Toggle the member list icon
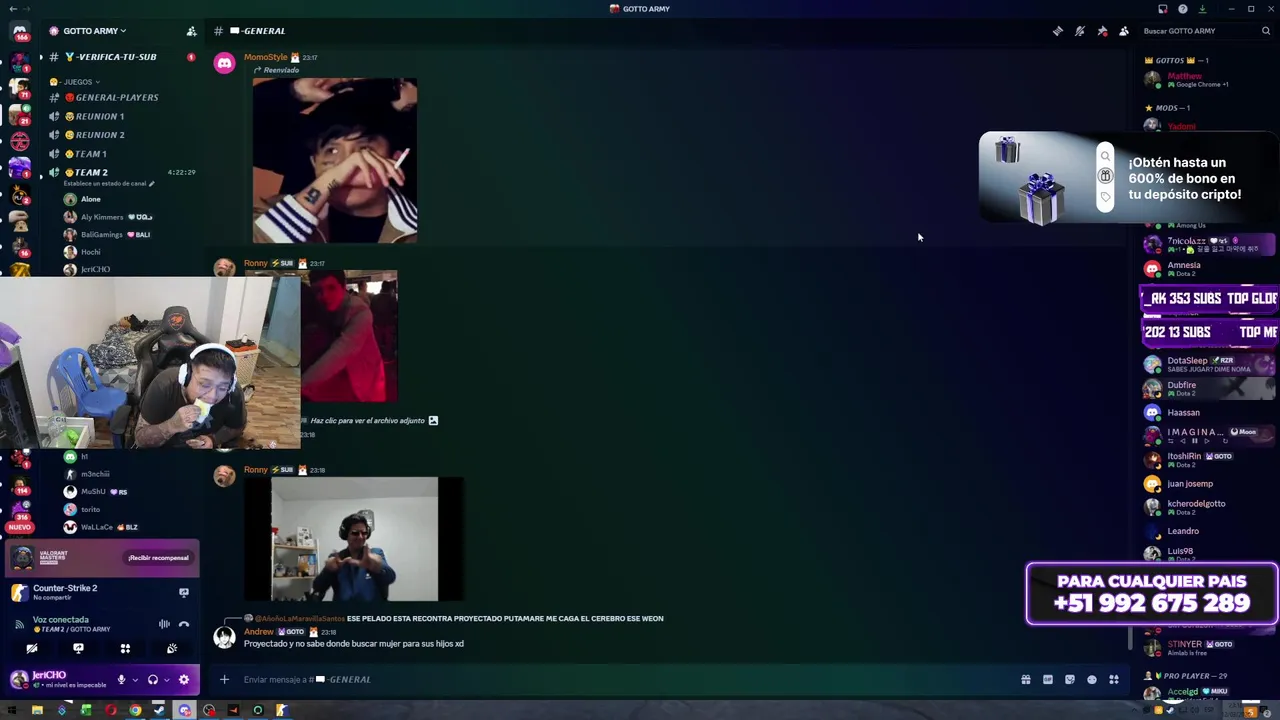1280x720 pixels. coord(1124,31)
